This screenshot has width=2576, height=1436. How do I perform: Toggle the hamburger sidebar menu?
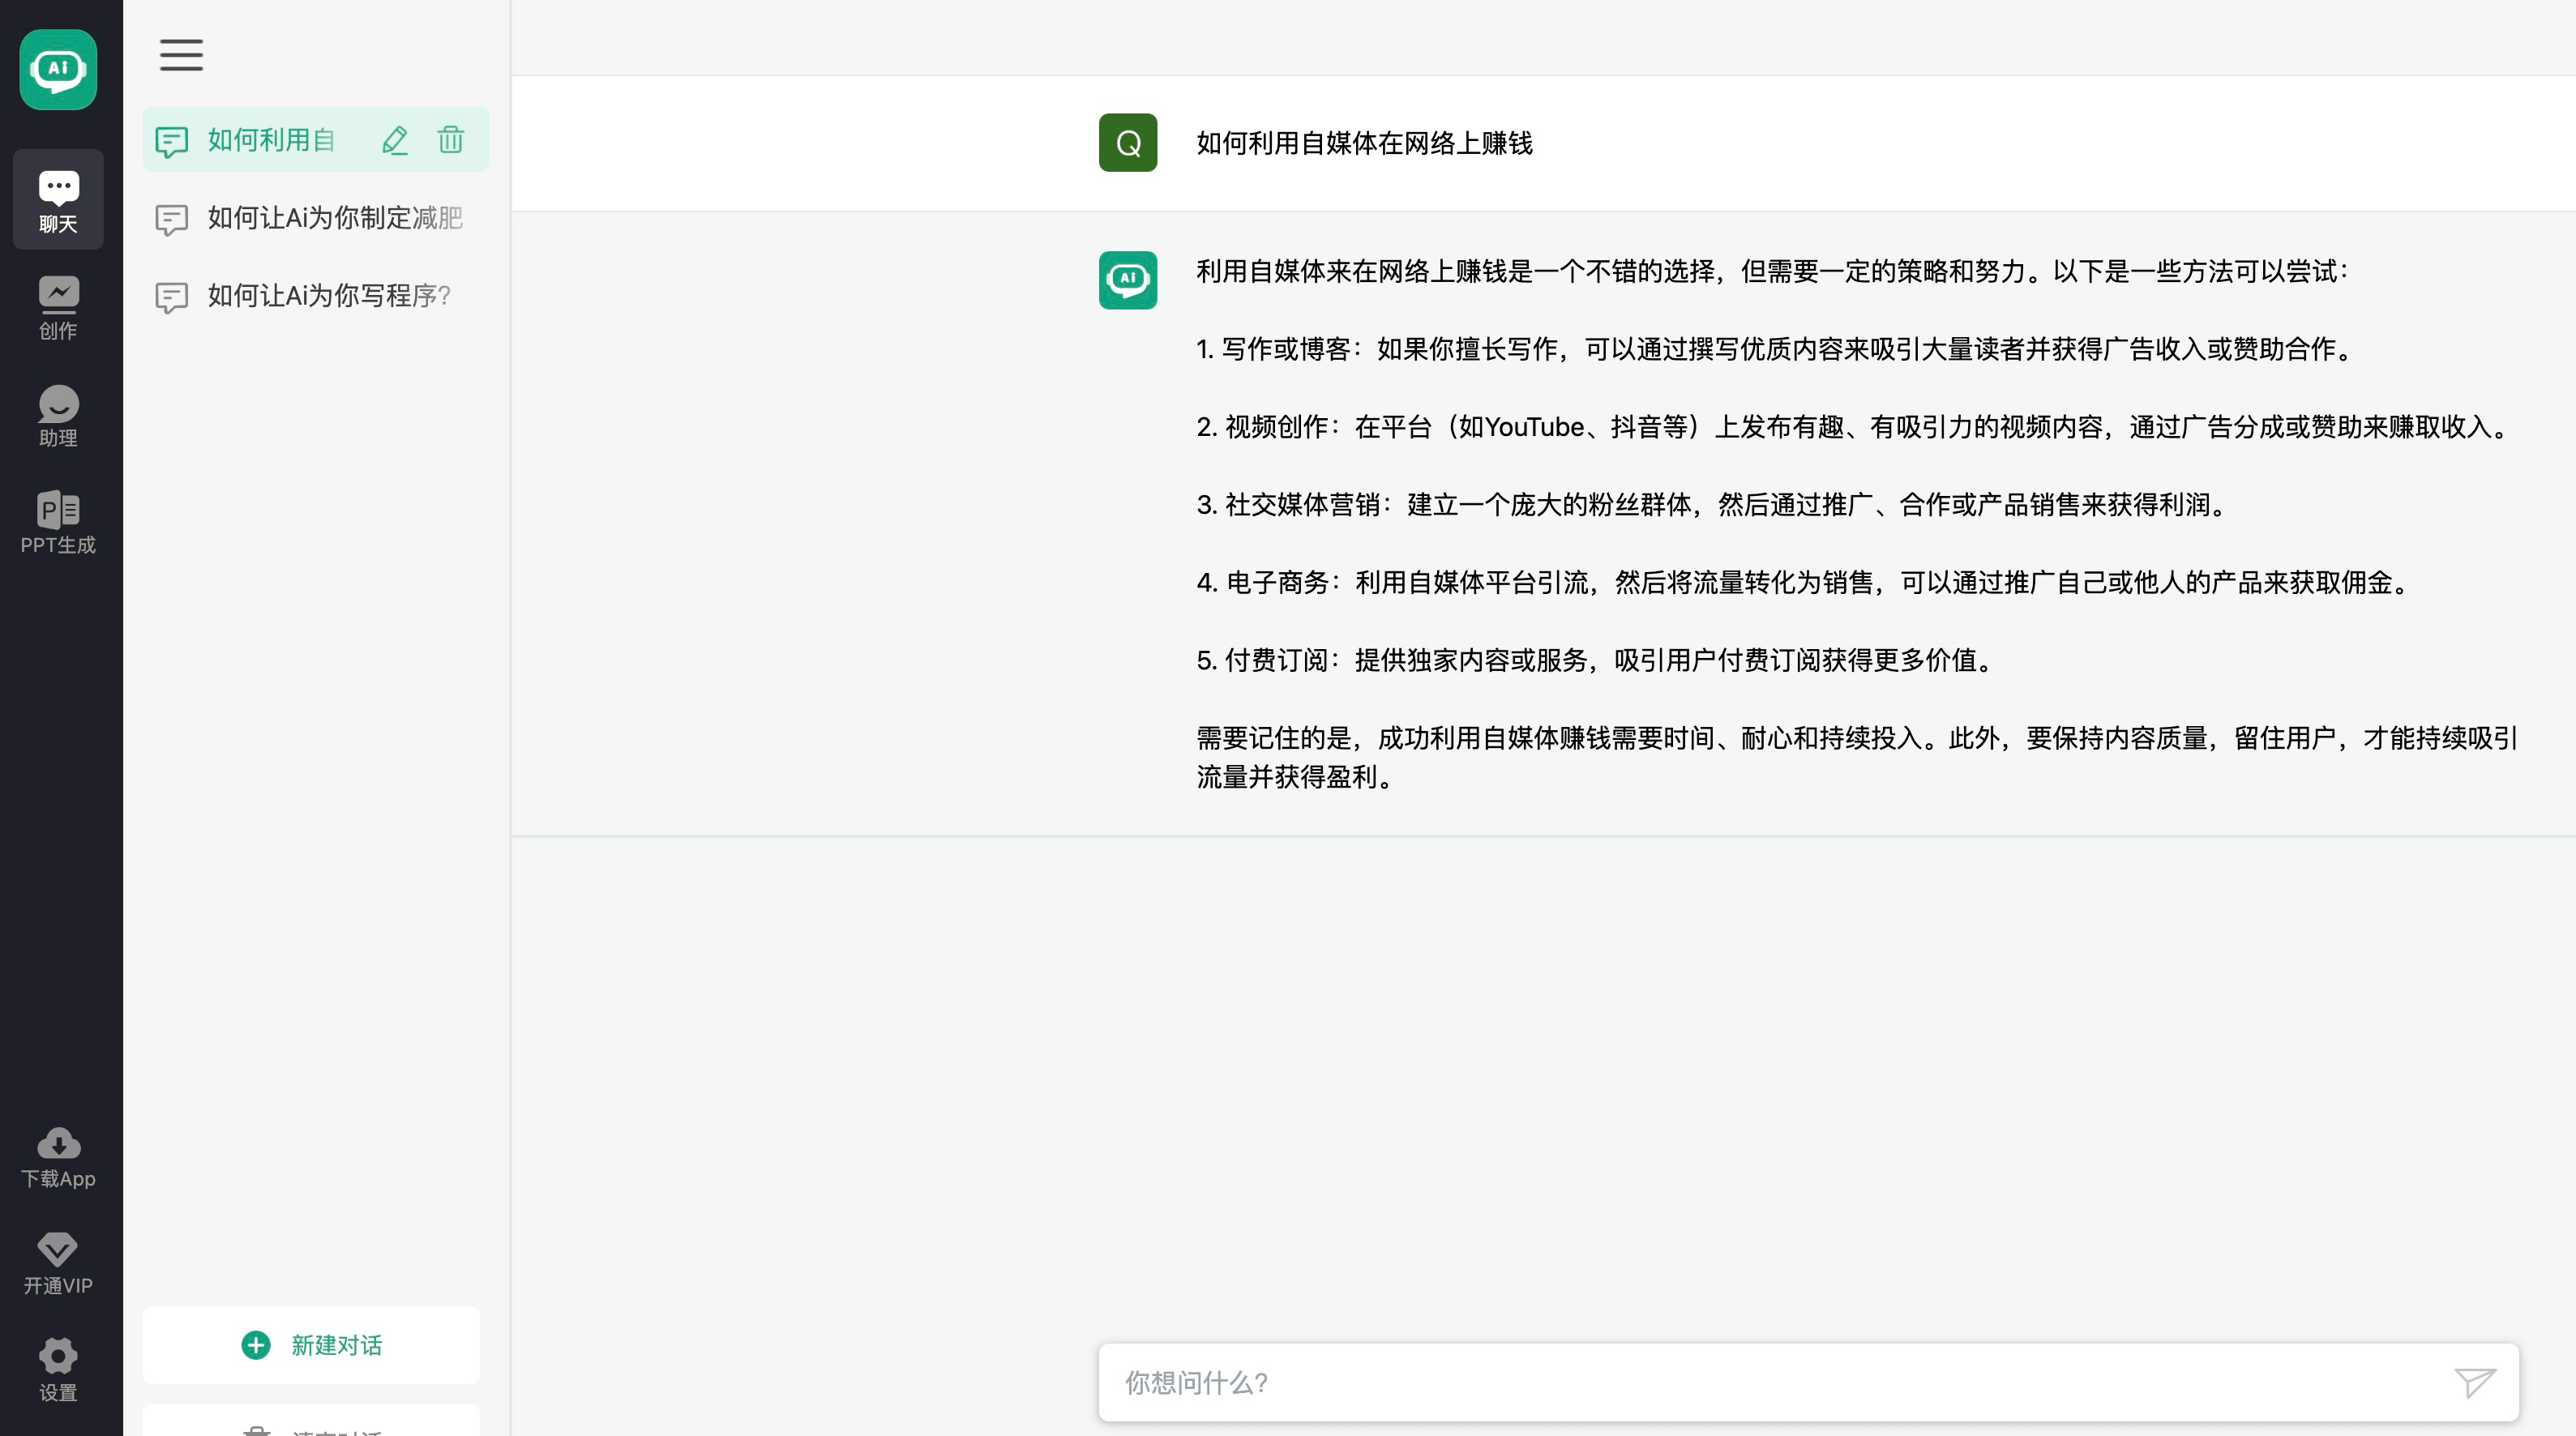tap(181, 55)
